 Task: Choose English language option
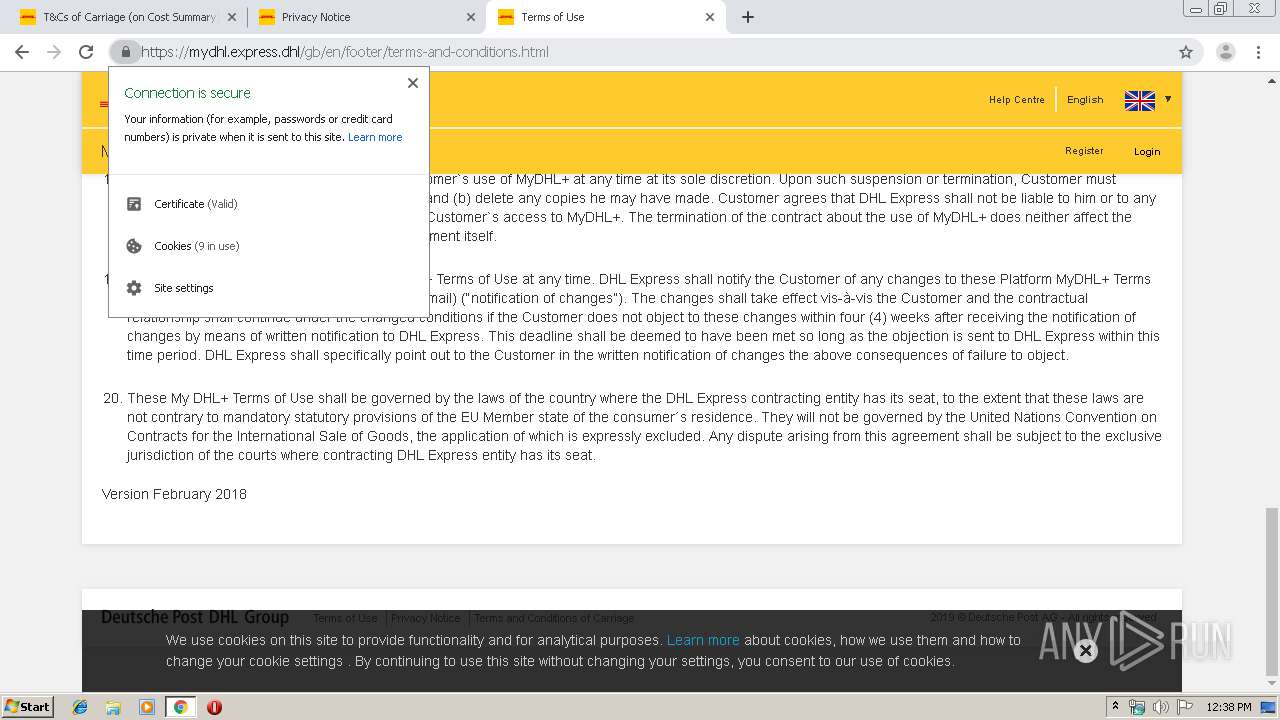pyautogui.click(x=1085, y=99)
